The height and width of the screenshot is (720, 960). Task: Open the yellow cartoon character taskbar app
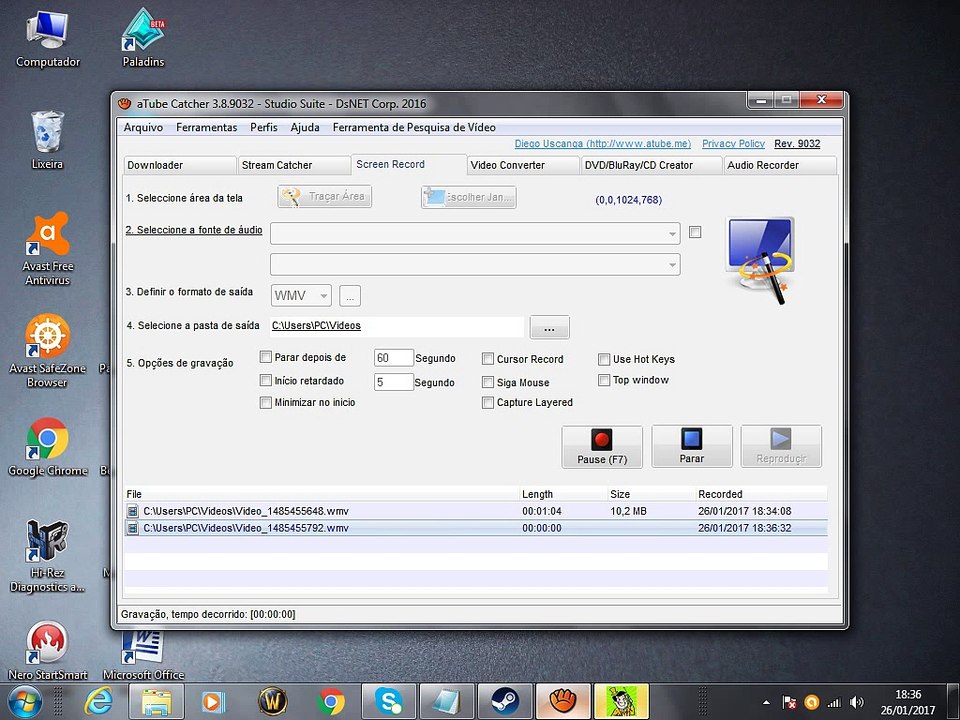(x=621, y=702)
